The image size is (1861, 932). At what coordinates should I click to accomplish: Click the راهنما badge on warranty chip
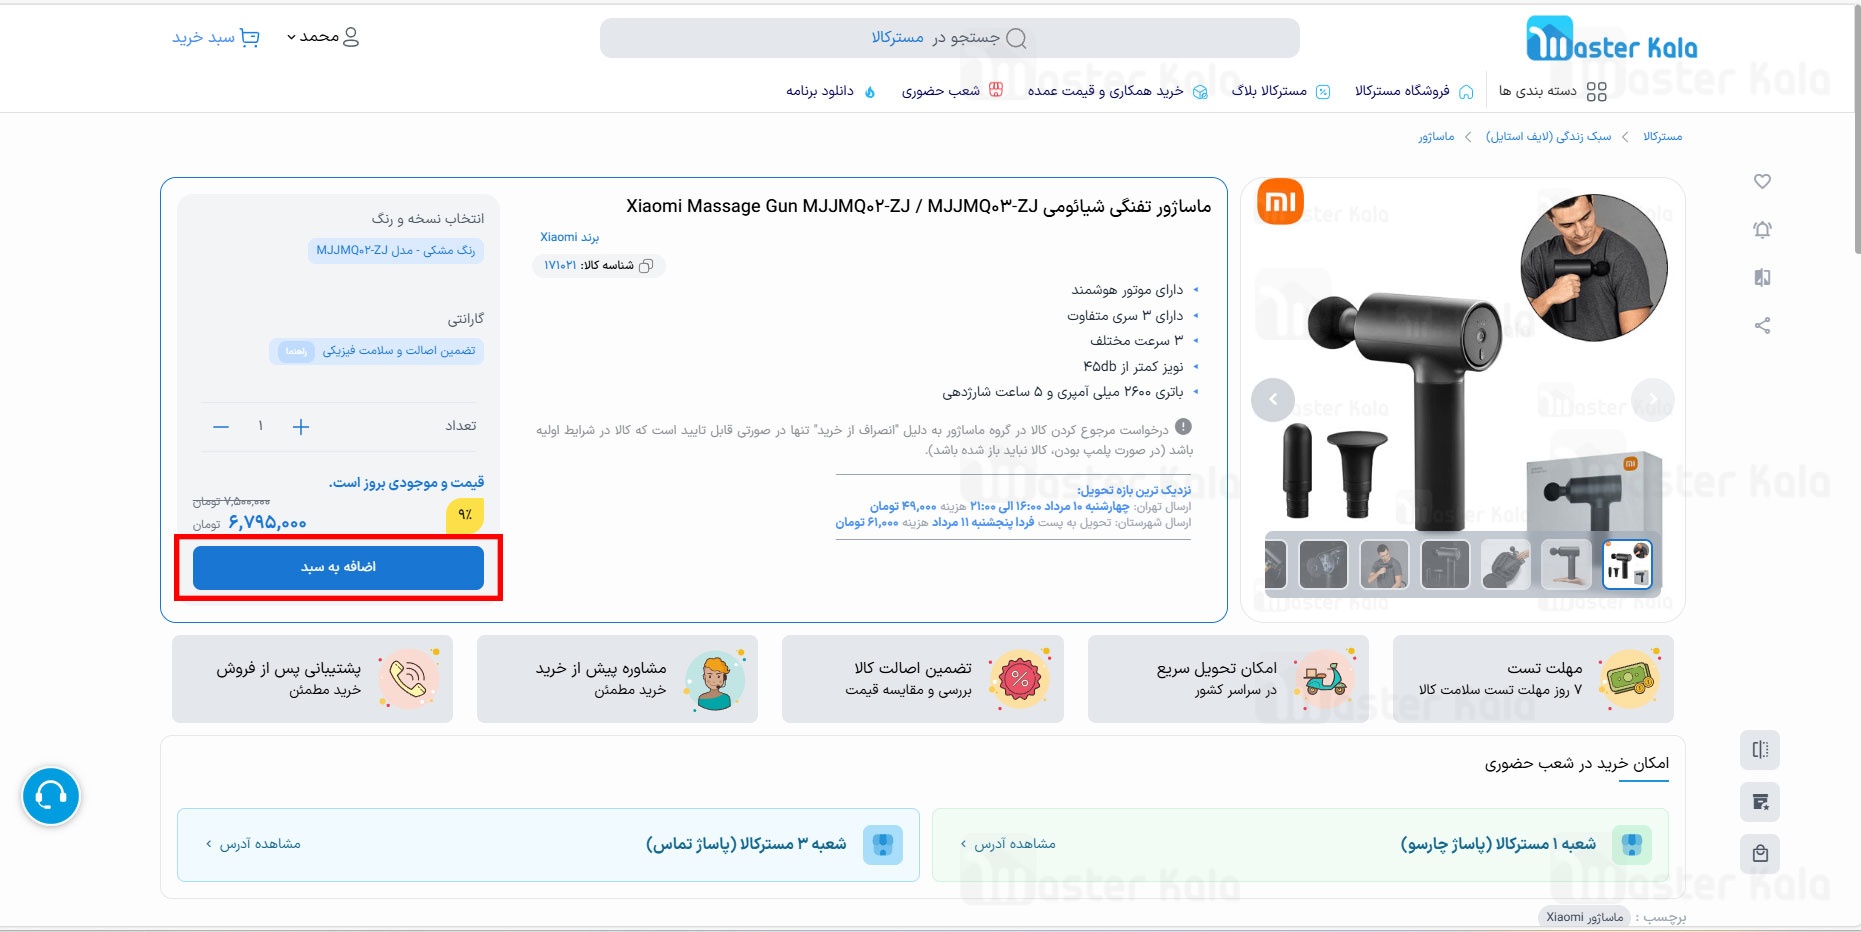(296, 351)
